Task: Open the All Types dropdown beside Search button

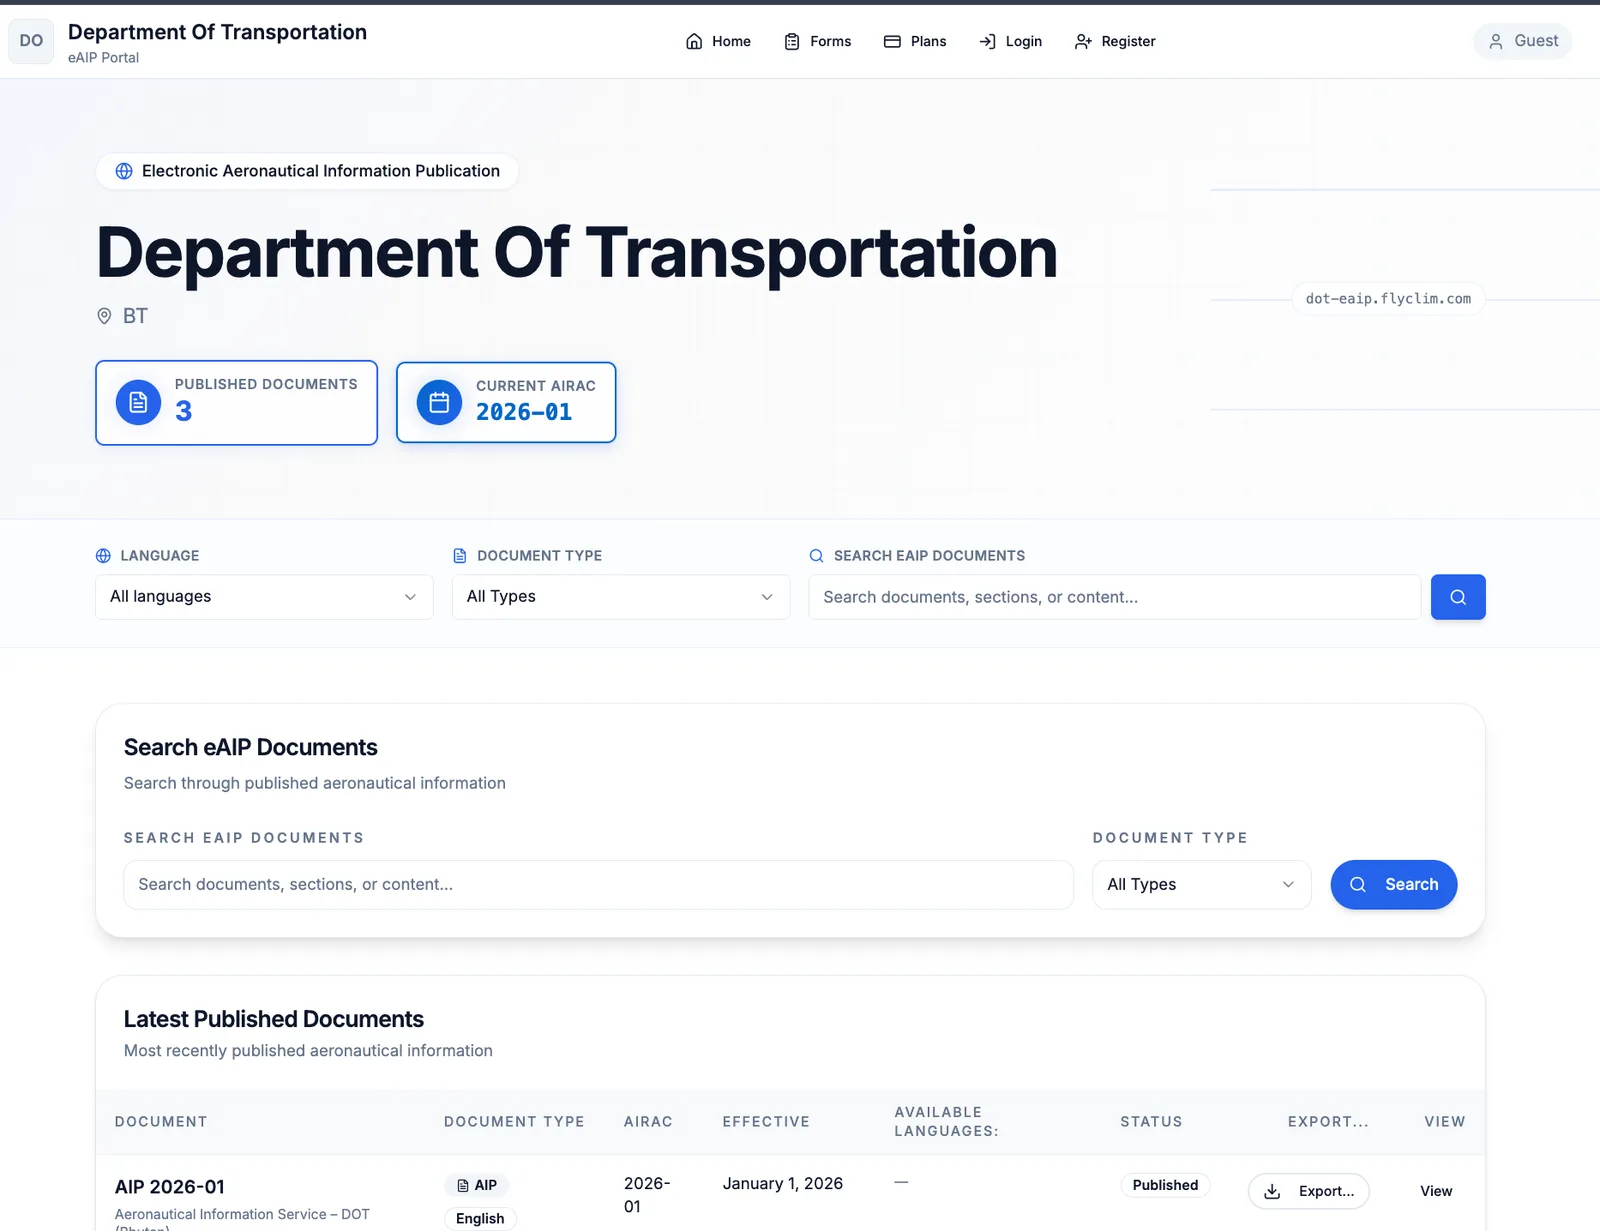Action: click(x=1201, y=884)
